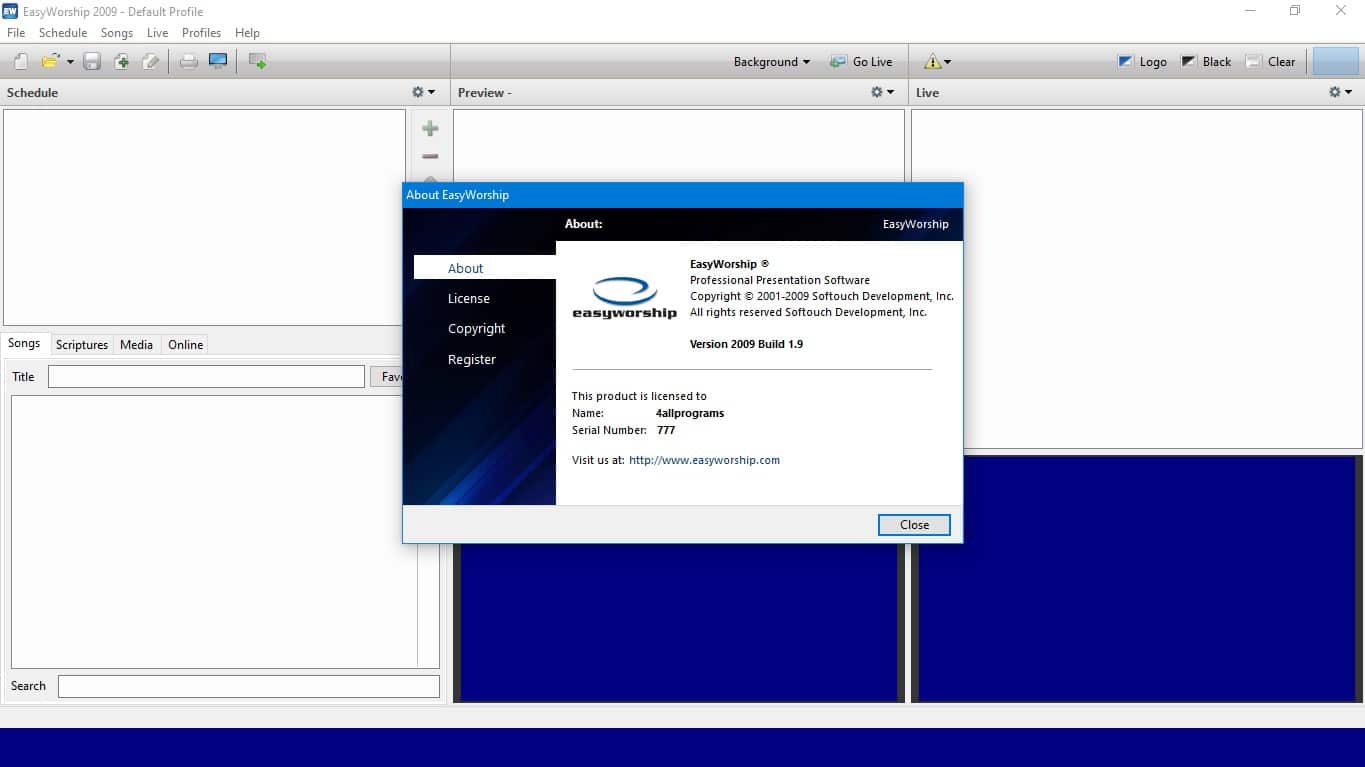The width and height of the screenshot is (1365, 767).
Task: Open the Background dropdown
Action: [772, 62]
